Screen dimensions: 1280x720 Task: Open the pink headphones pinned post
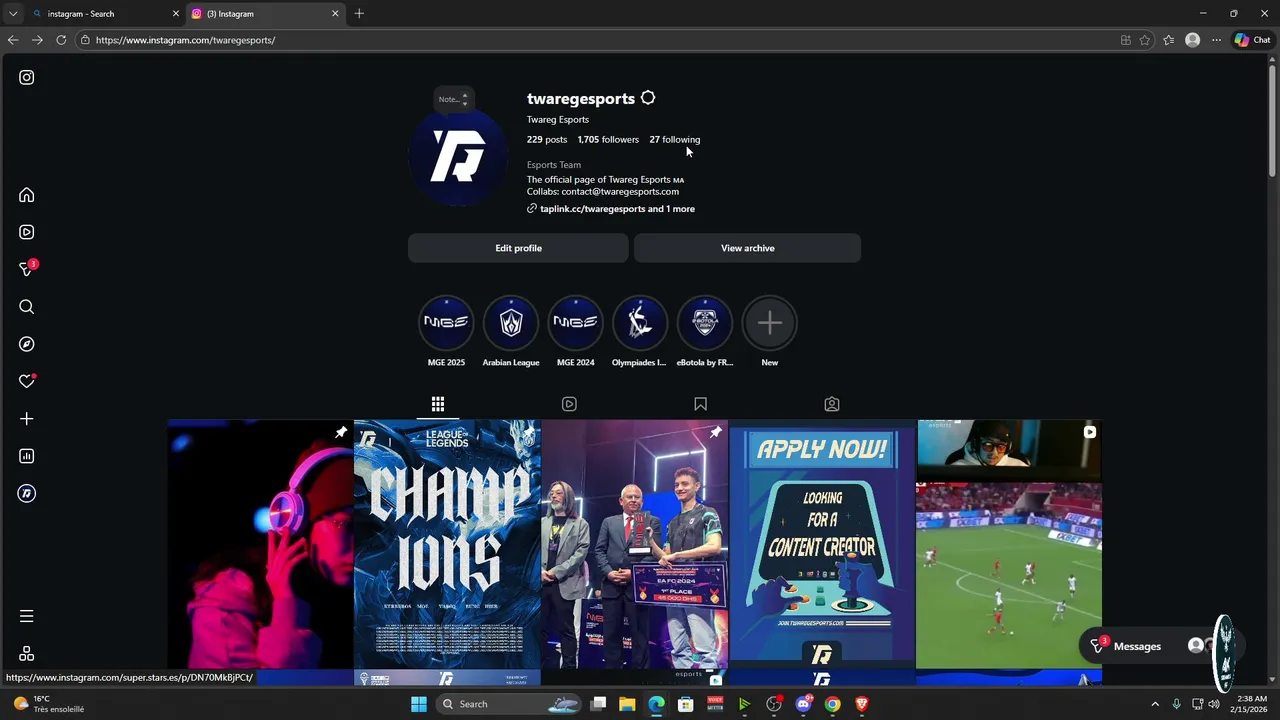pyautogui.click(x=260, y=544)
